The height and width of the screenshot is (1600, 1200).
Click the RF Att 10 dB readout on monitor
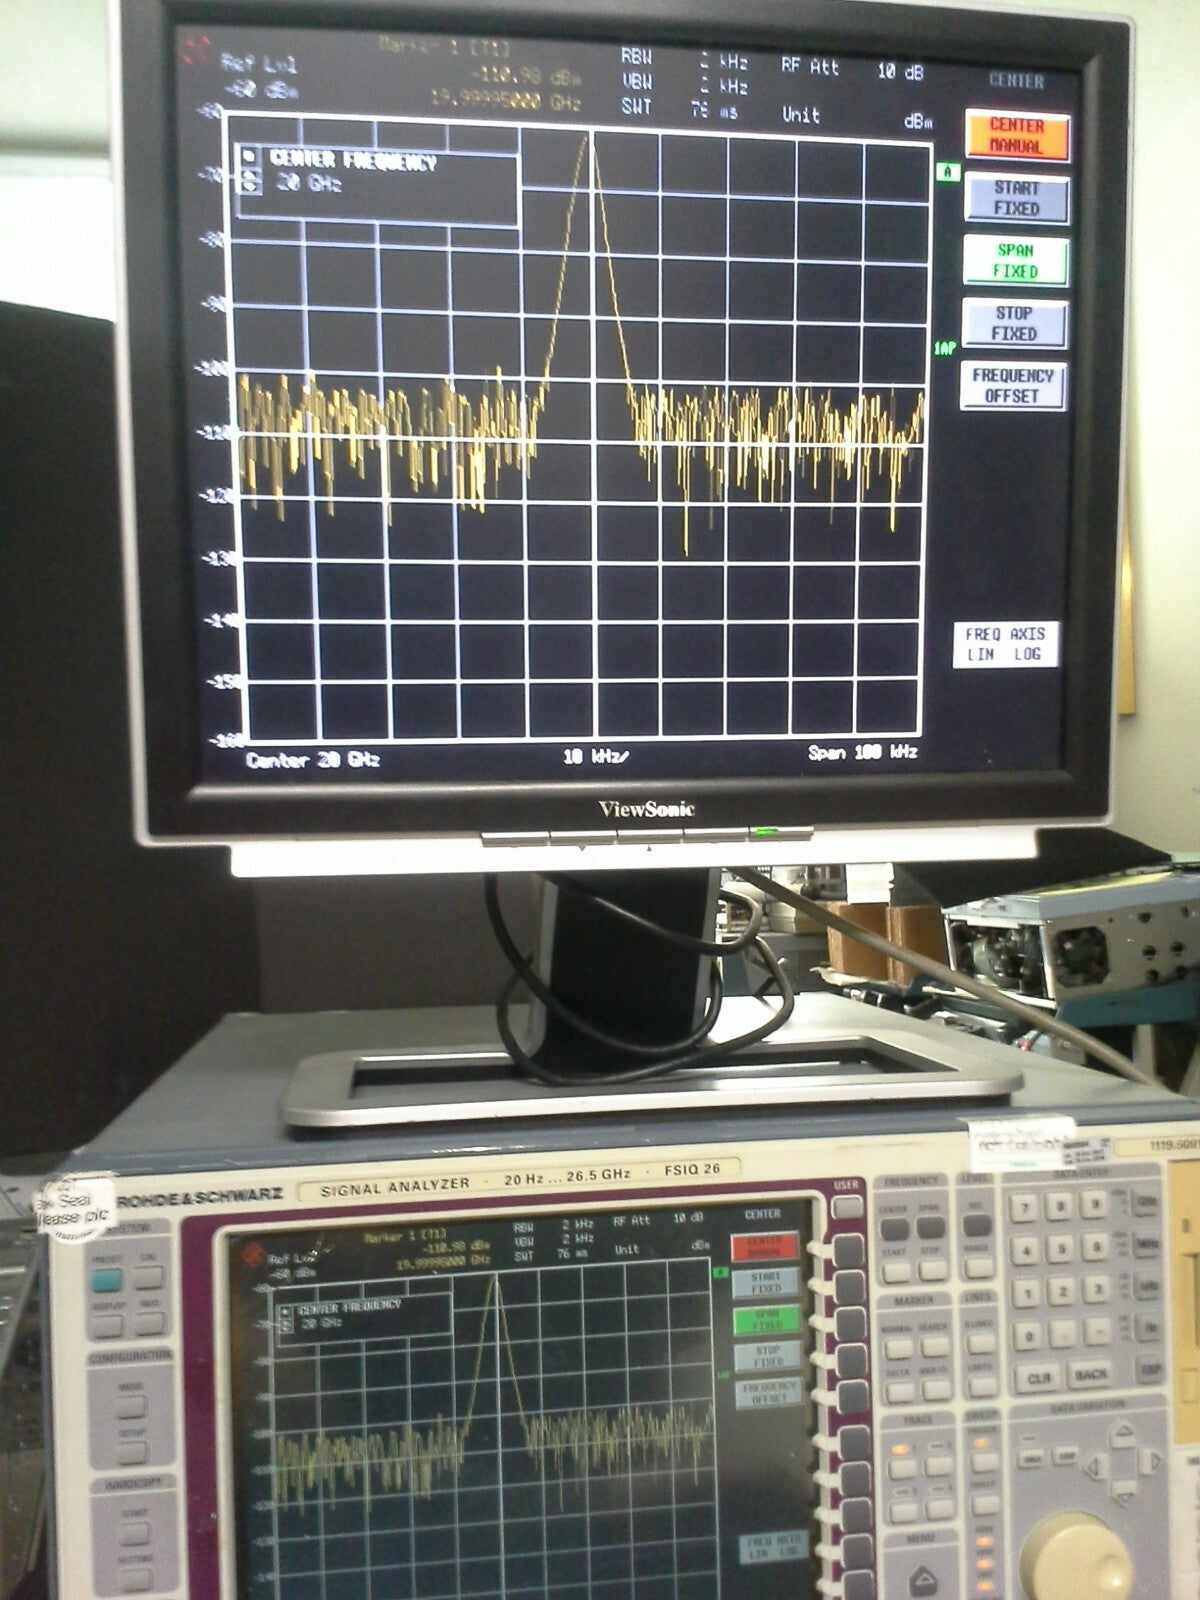tap(851, 69)
